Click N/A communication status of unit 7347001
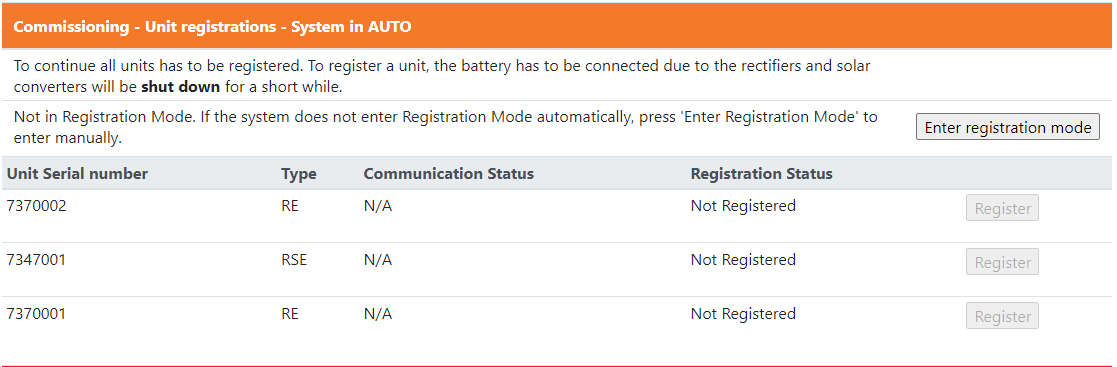This screenshot has height=367, width=1117. click(x=378, y=260)
